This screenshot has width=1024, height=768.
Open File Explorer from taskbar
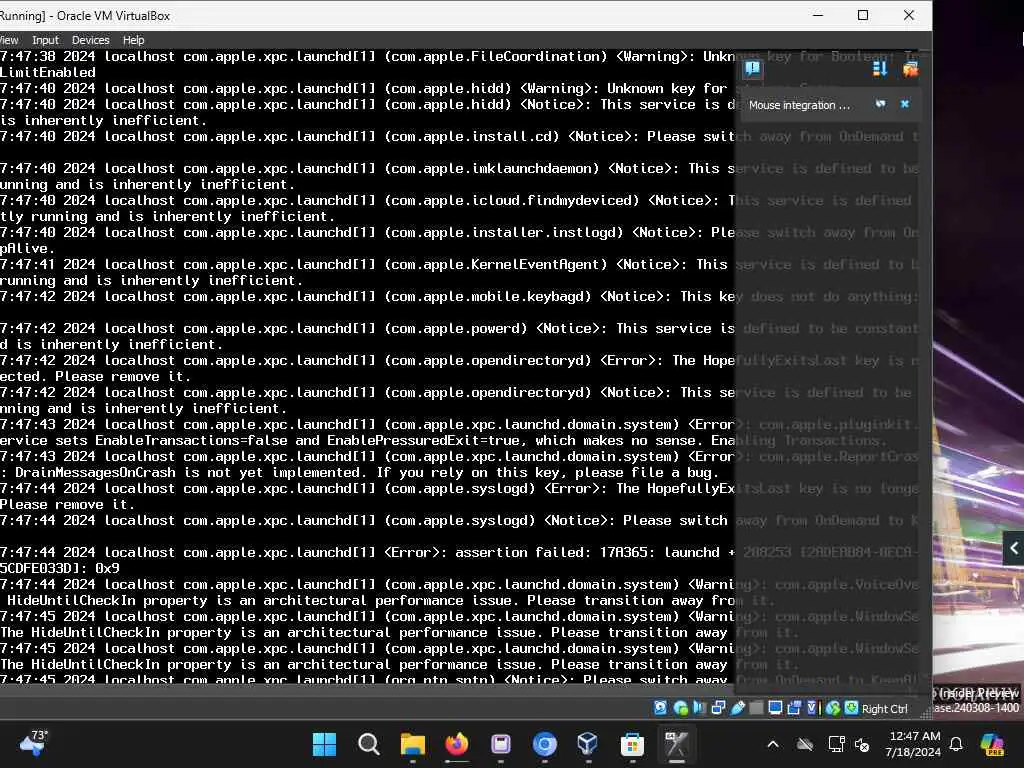(x=413, y=744)
